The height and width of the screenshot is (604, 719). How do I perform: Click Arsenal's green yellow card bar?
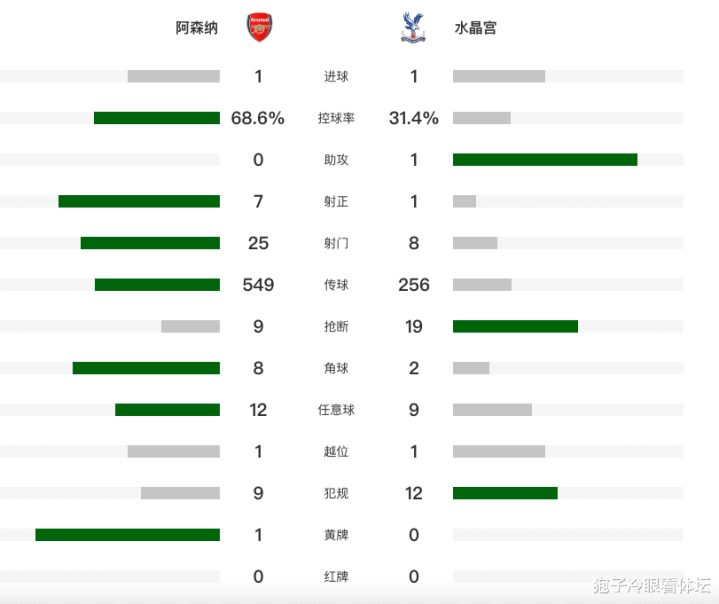coord(127,535)
